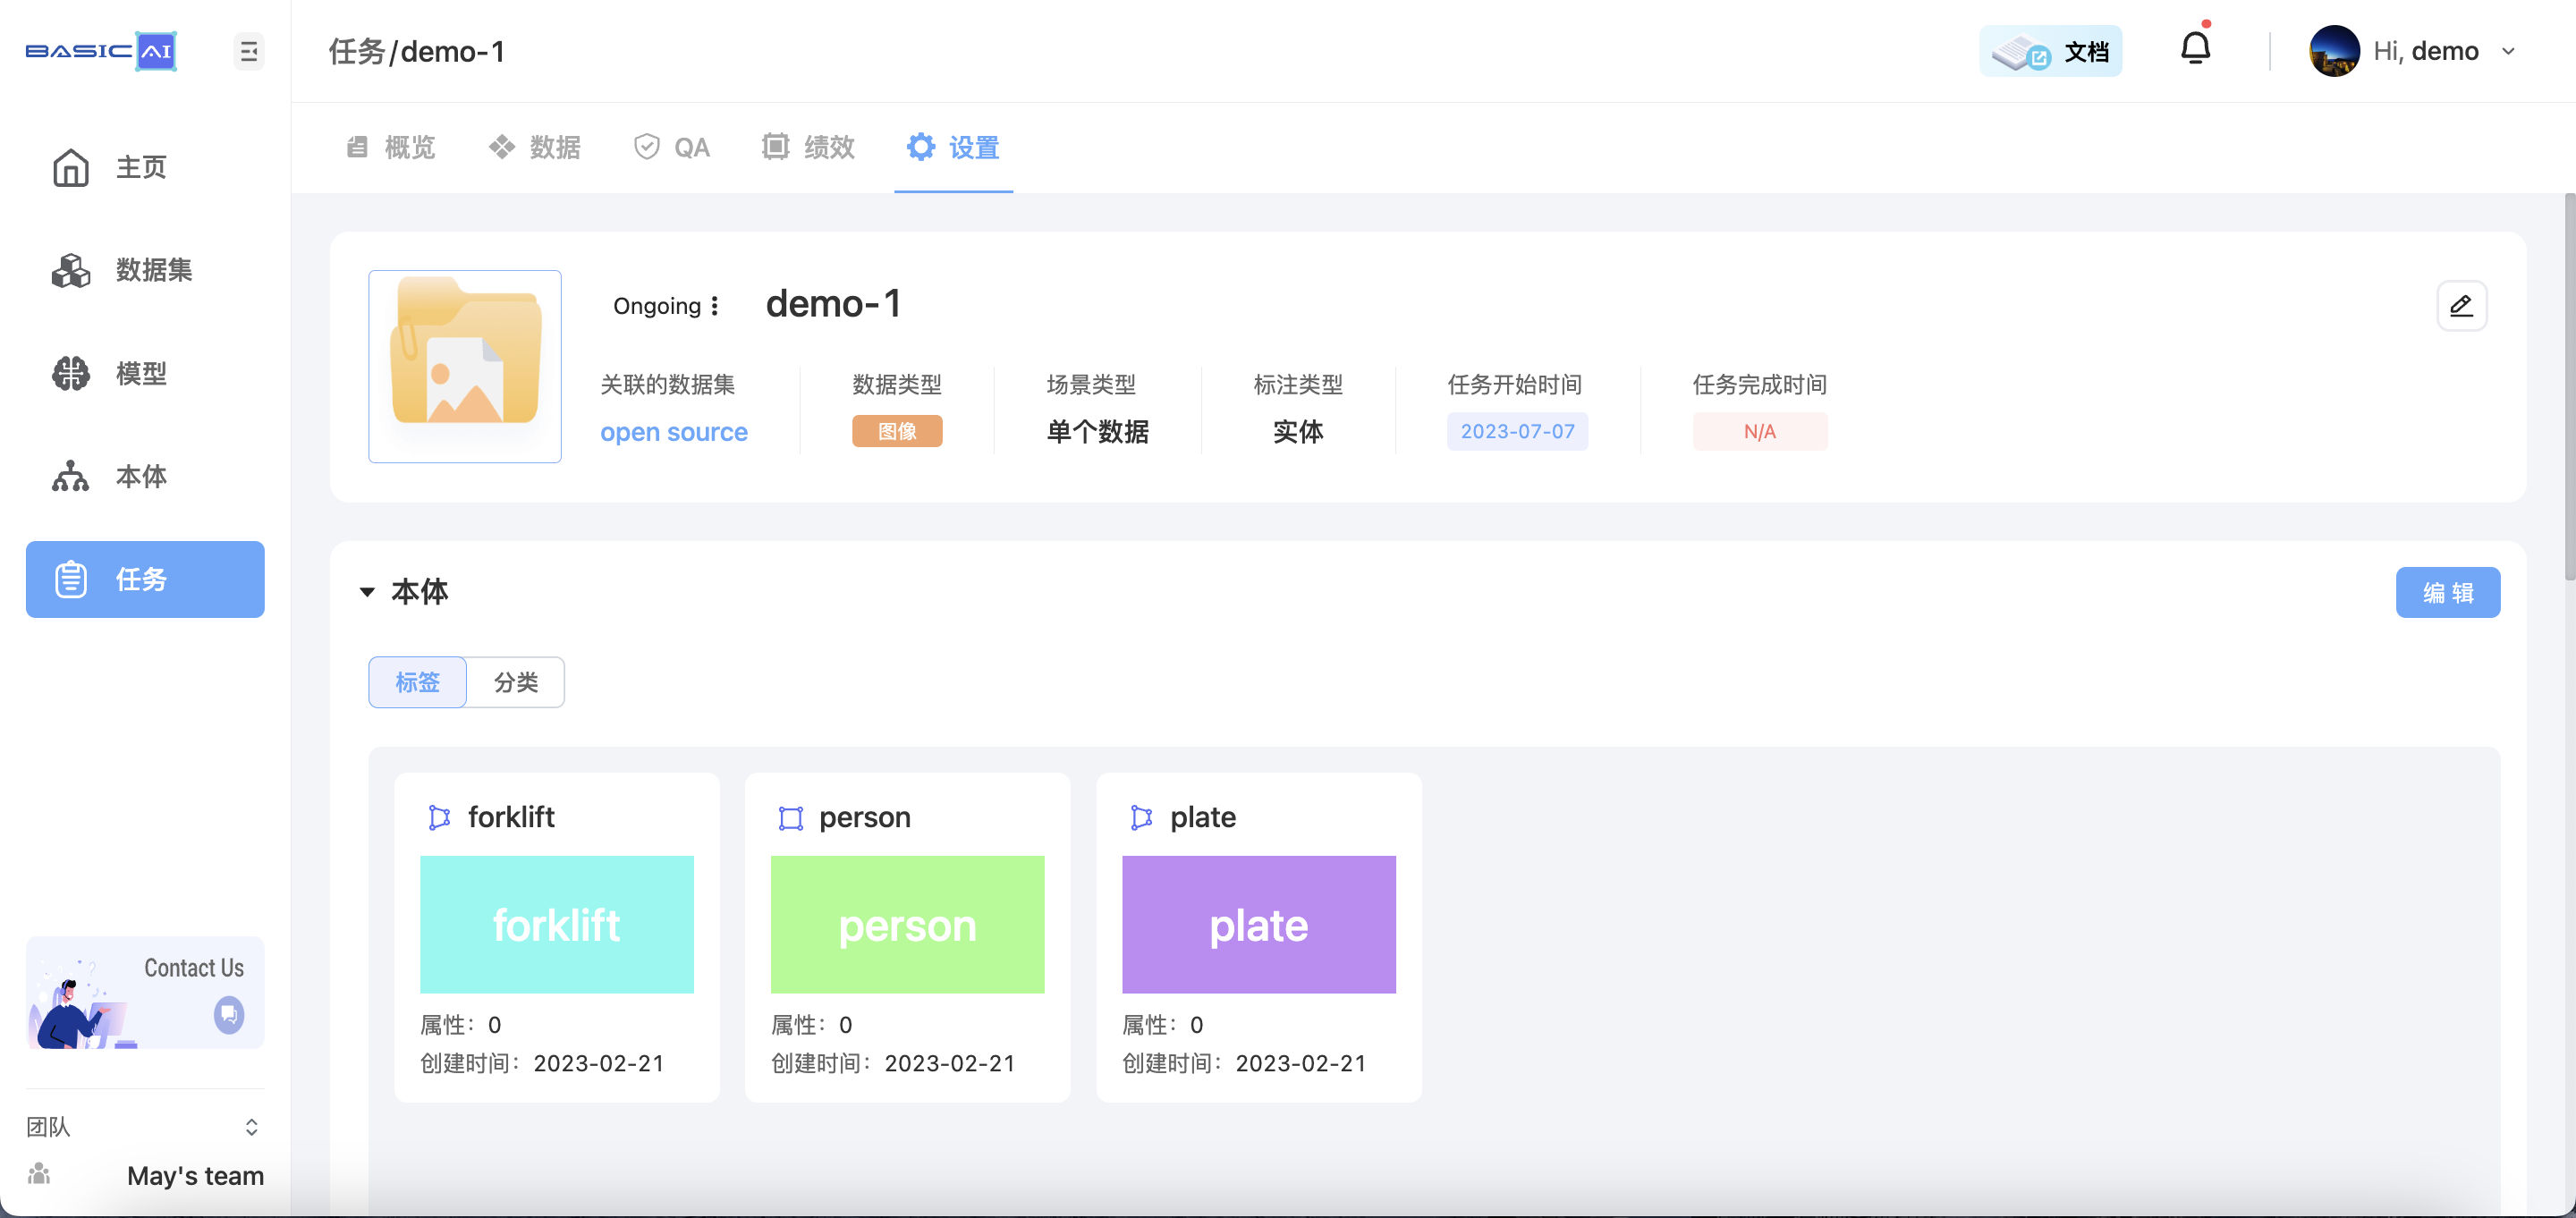Collapse the sidebar menu icon
The image size is (2576, 1218).
249,51
